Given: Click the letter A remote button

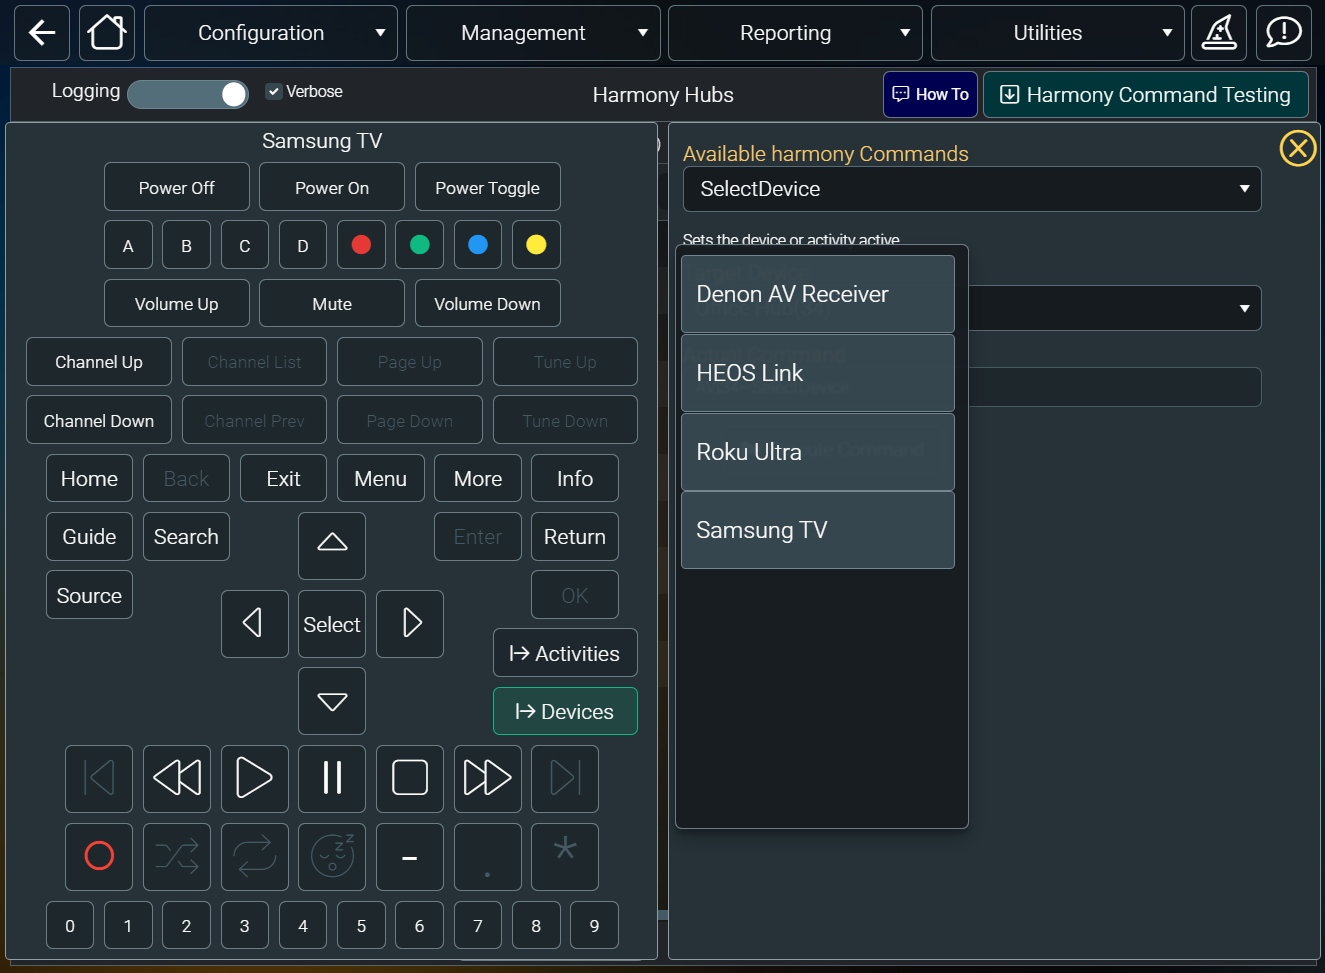Looking at the screenshot, I should tap(128, 246).
